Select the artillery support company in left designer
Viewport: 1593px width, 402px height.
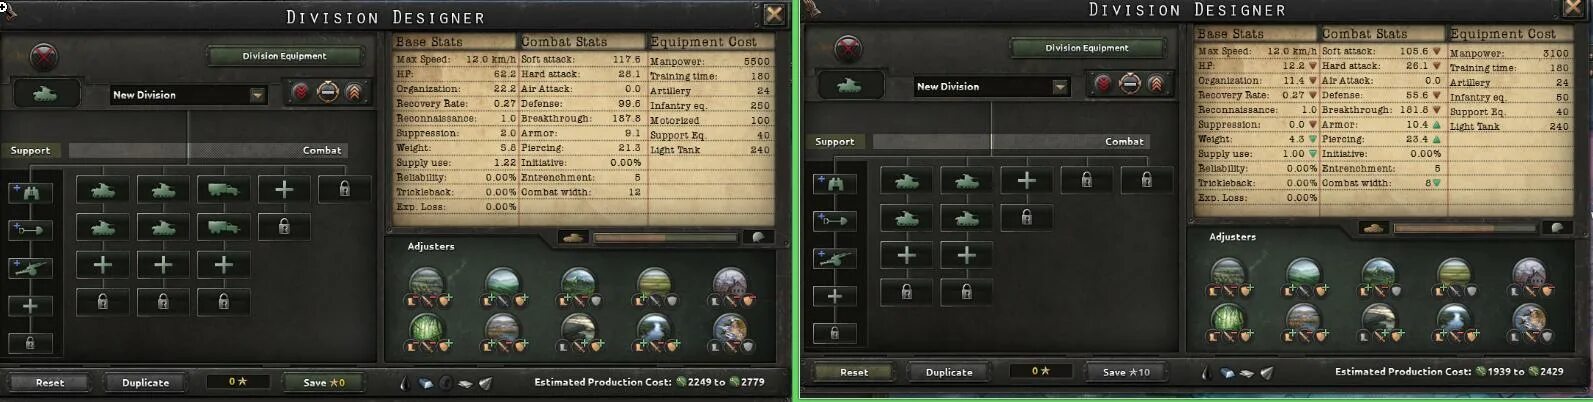[x=30, y=268]
